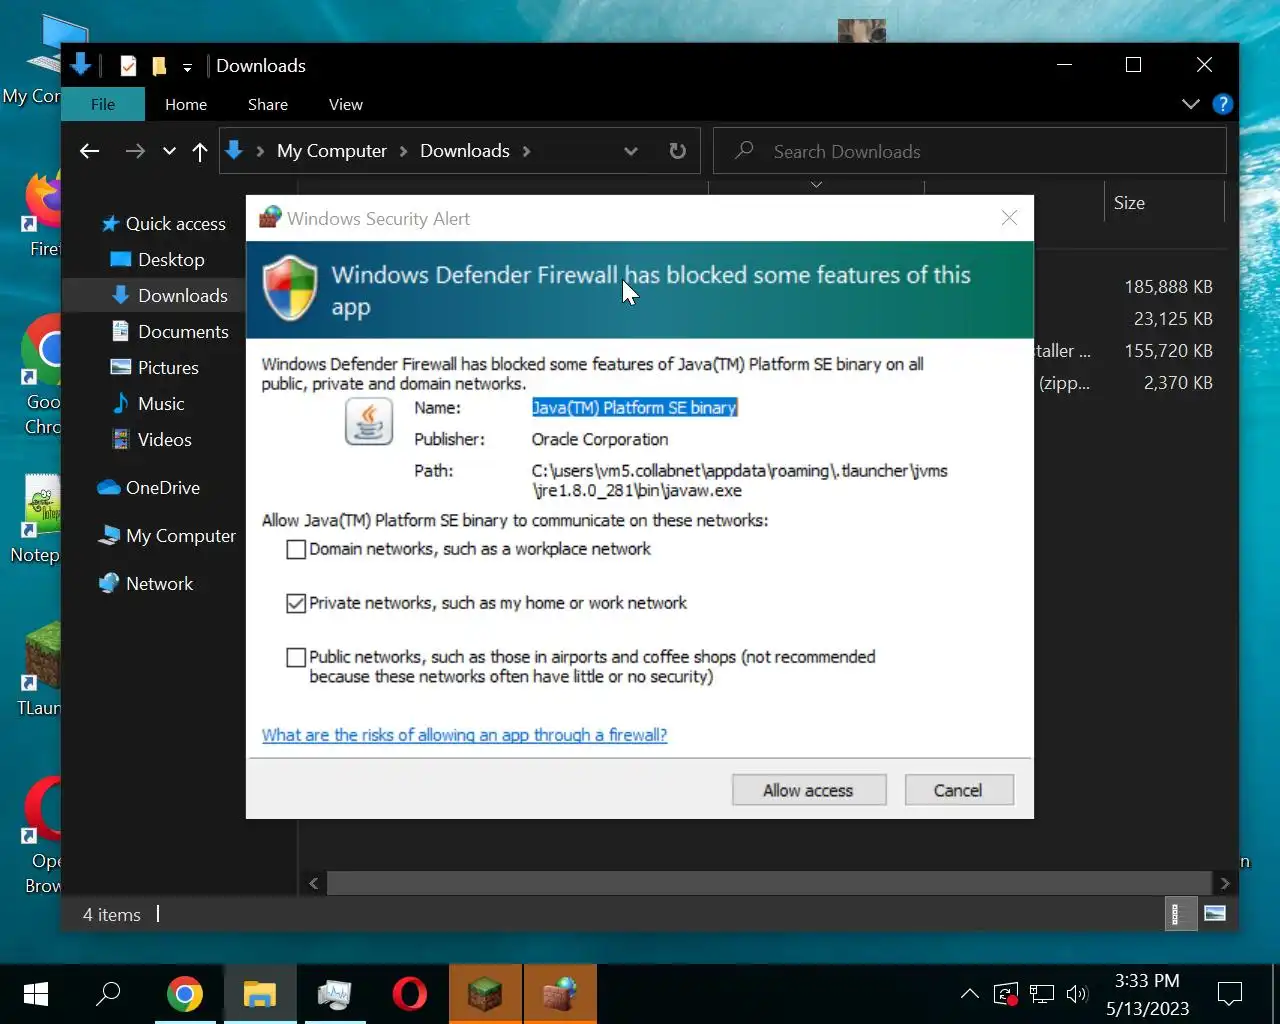Click horizontal scrollbar in file list
The image size is (1280, 1024).
click(769, 883)
